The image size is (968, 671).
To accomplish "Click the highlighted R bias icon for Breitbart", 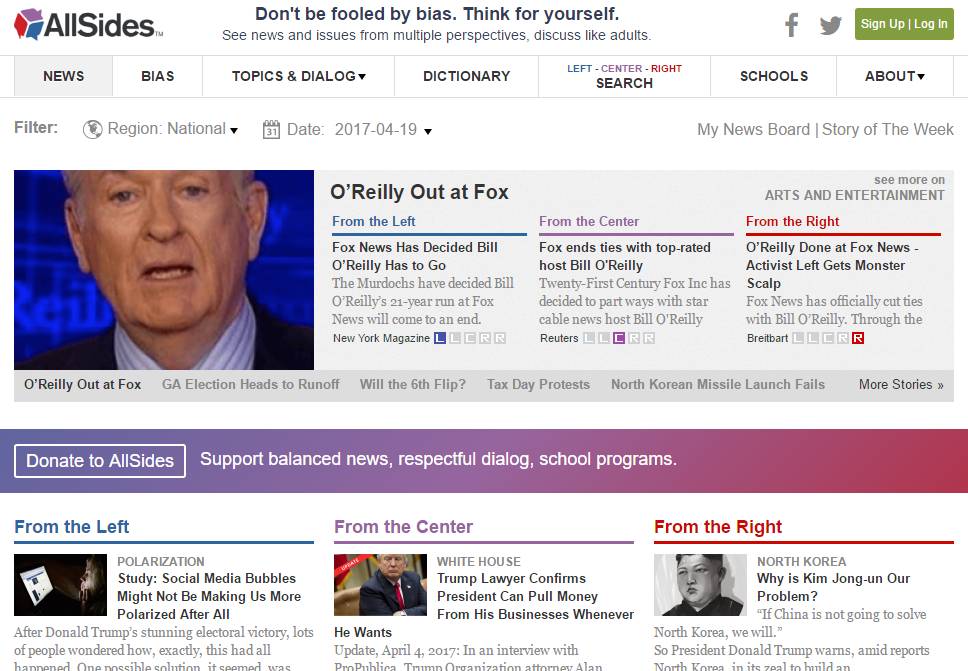I will 857,338.
